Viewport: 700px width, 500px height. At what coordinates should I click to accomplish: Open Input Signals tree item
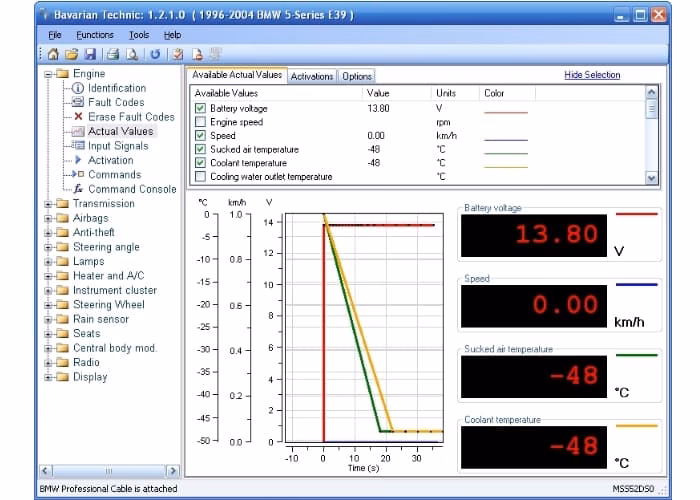[x=118, y=146]
